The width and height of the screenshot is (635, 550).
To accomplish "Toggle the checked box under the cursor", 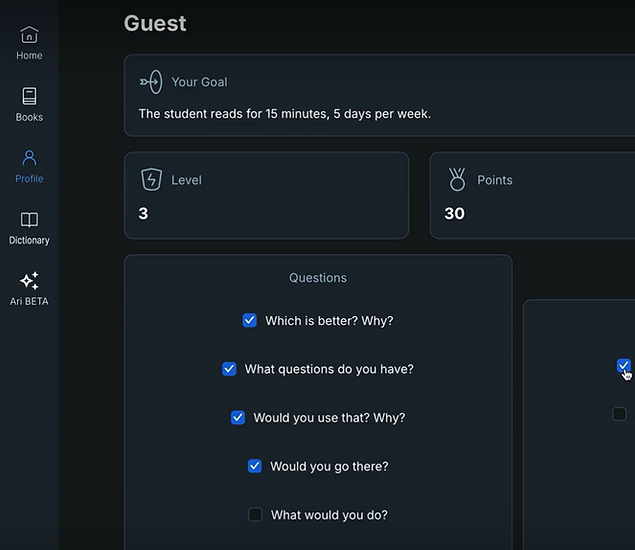I will click(623, 366).
